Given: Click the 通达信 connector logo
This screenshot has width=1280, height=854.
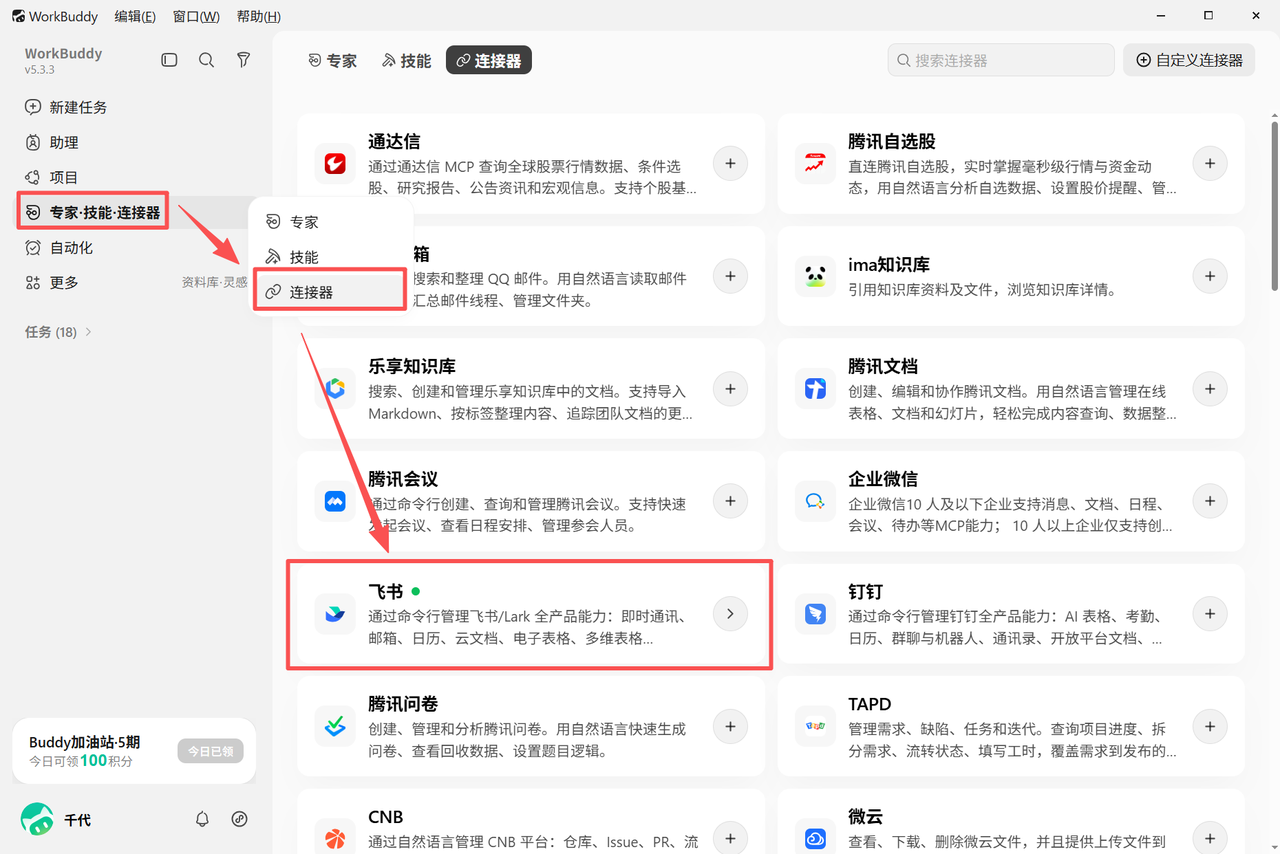Looking at the screenshot, I should 335,163.
